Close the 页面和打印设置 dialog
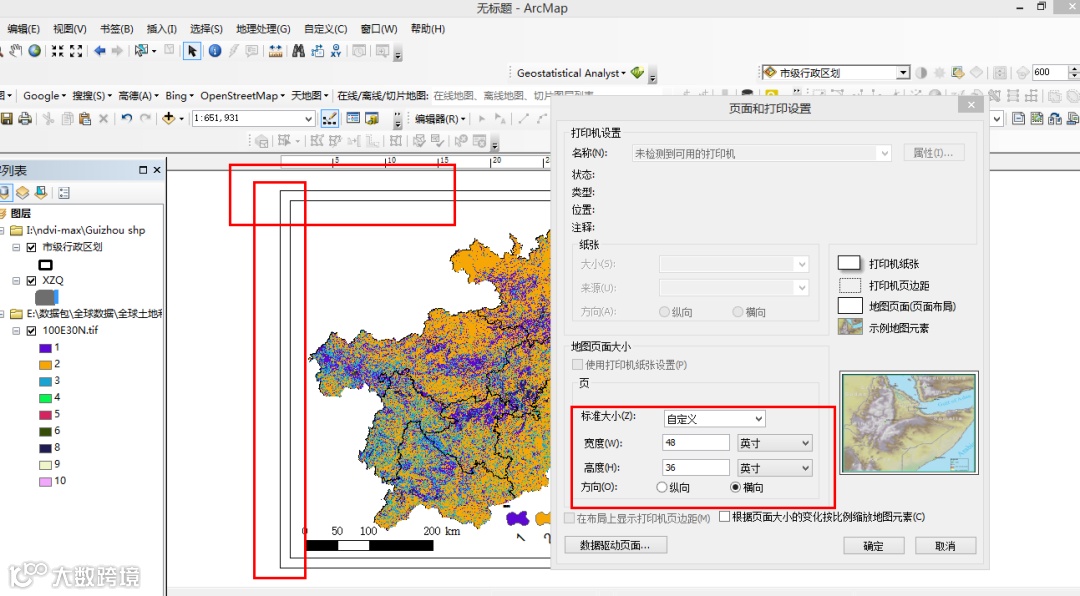This screenshot has width=1080, height=596. point(971,105)
